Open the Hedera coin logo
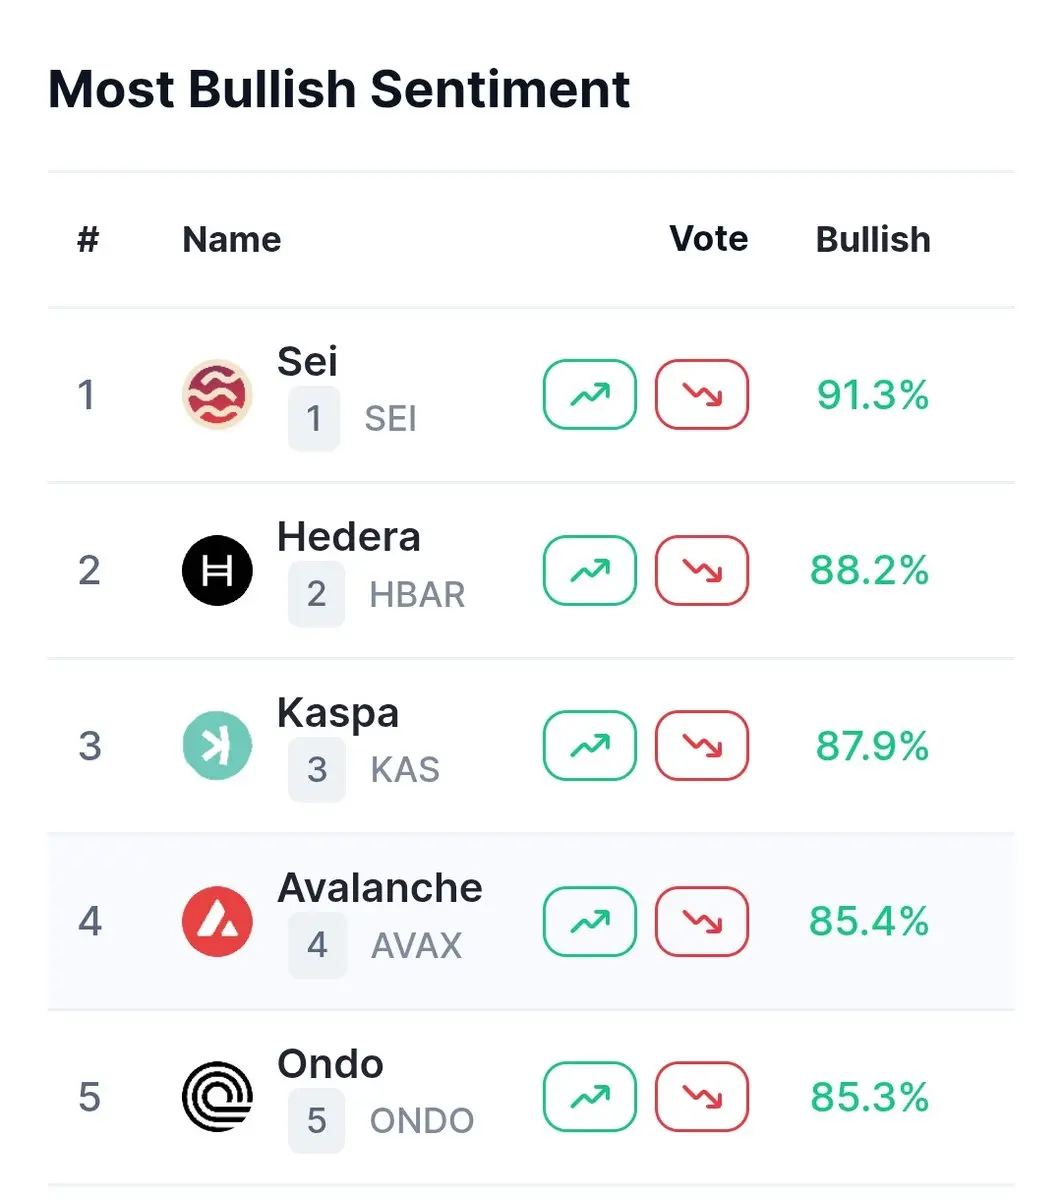The height and width of the screenshot is (1200, 1062). tap(217, 571)
